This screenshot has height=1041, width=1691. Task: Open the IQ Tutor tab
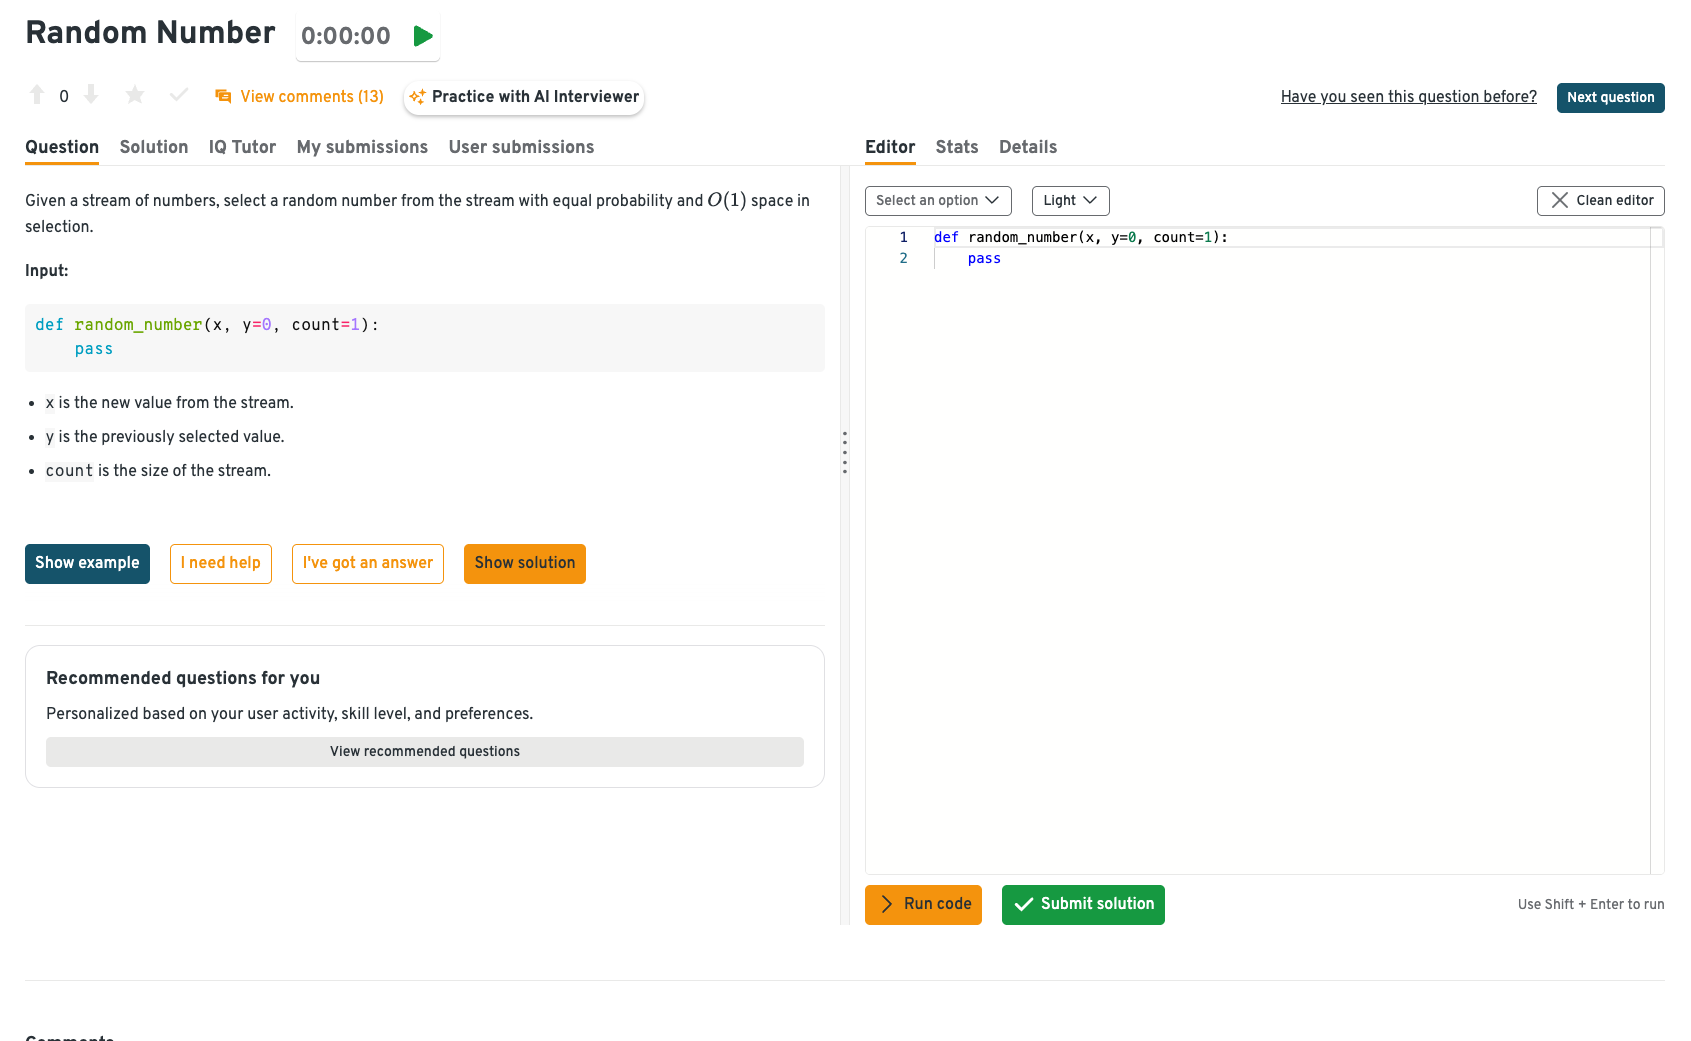(242, 147)
